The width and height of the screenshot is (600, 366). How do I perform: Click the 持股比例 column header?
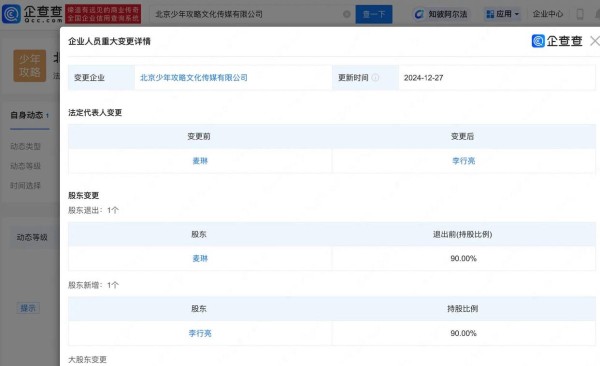[x=462, y=309]
